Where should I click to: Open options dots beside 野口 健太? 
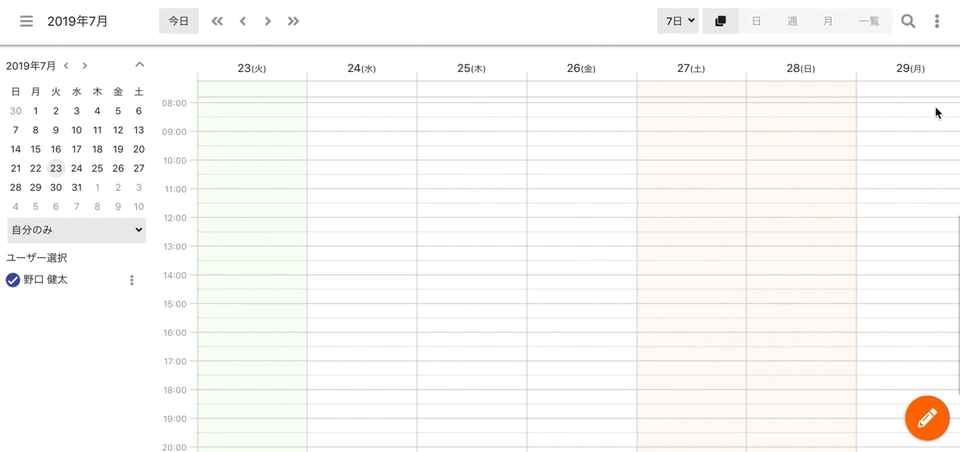(x=131, y=280)
